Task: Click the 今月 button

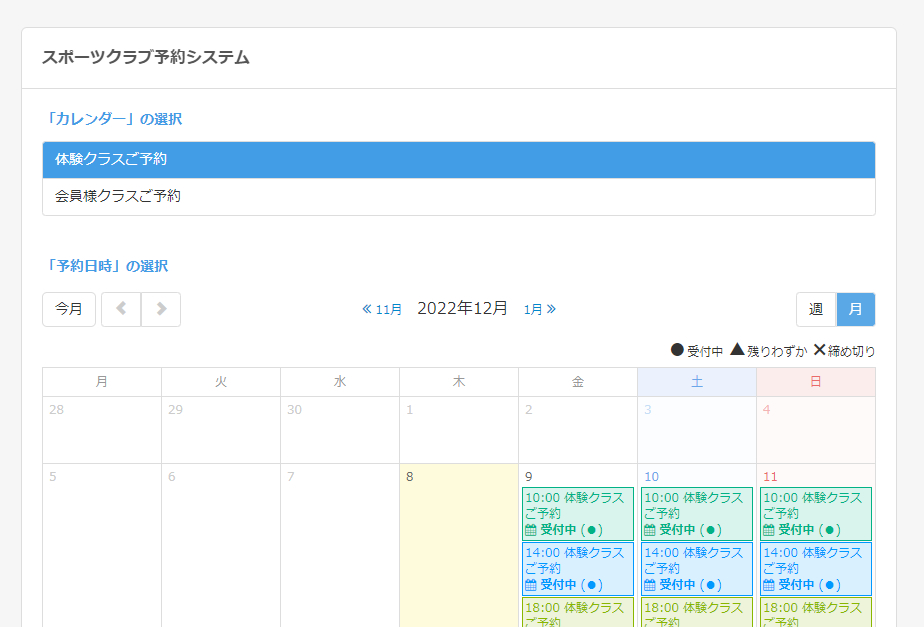Action: click(69, 309)
